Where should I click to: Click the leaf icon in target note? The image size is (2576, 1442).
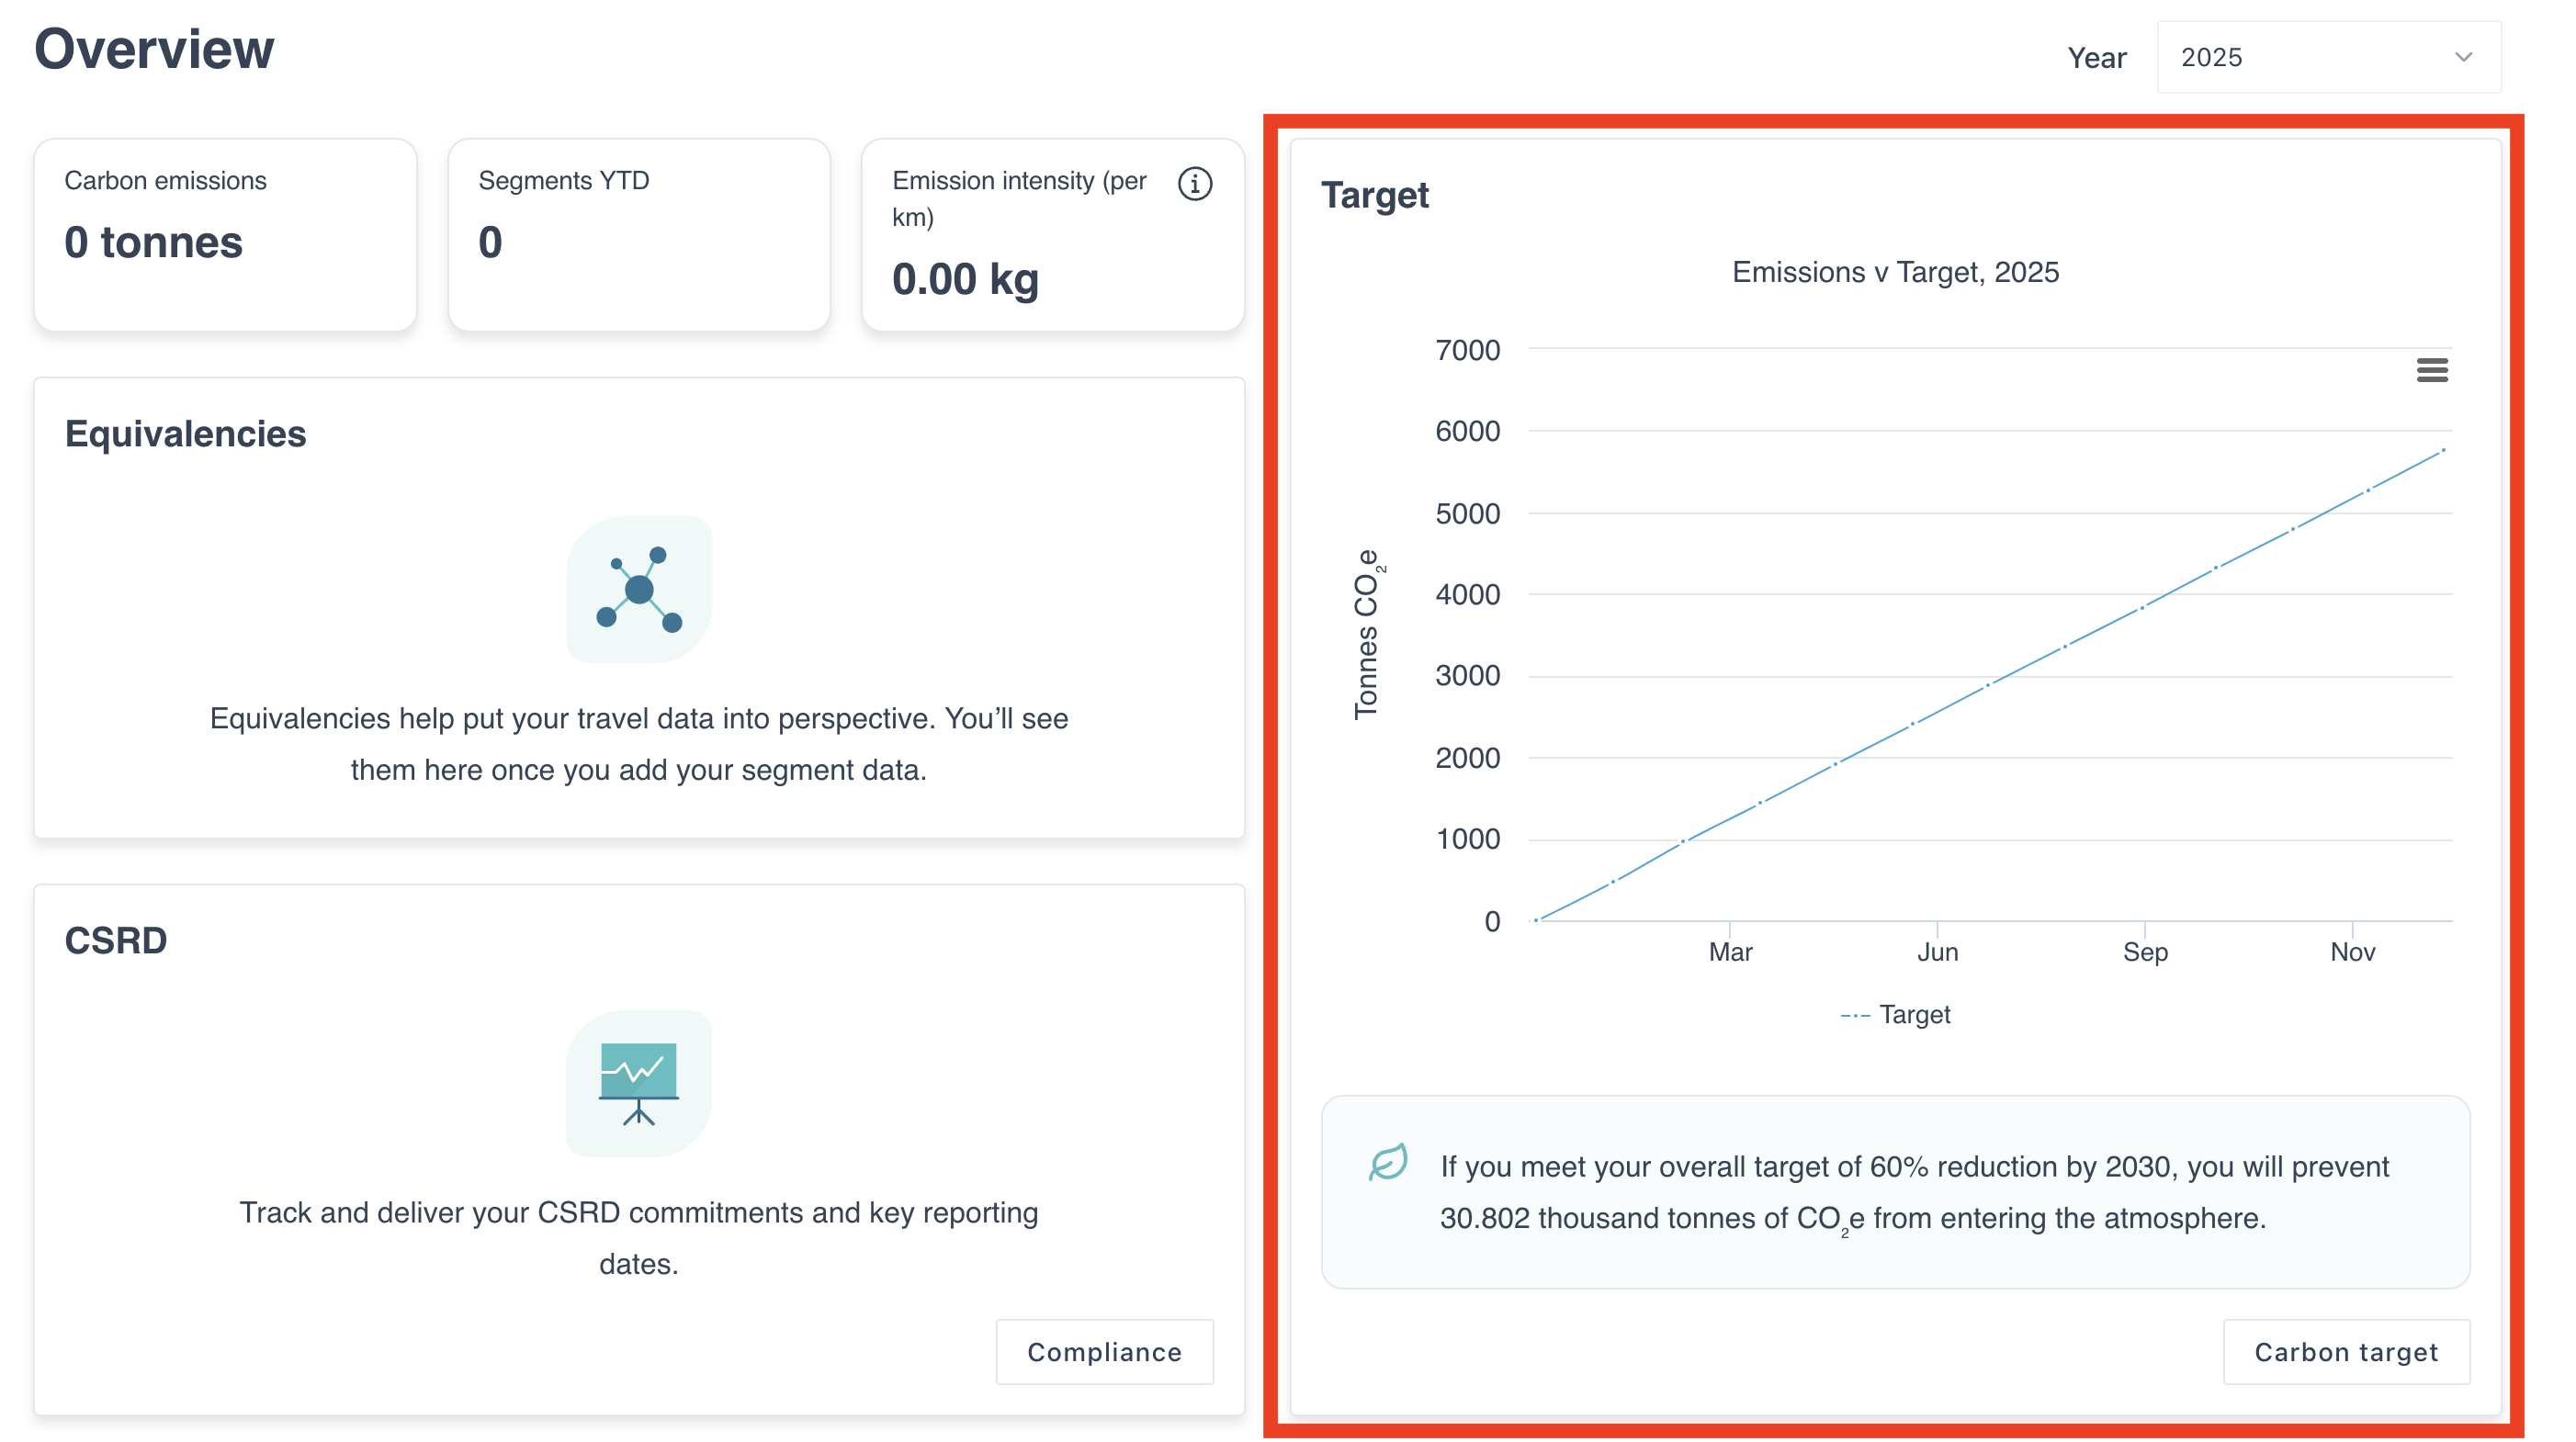1388,1162
